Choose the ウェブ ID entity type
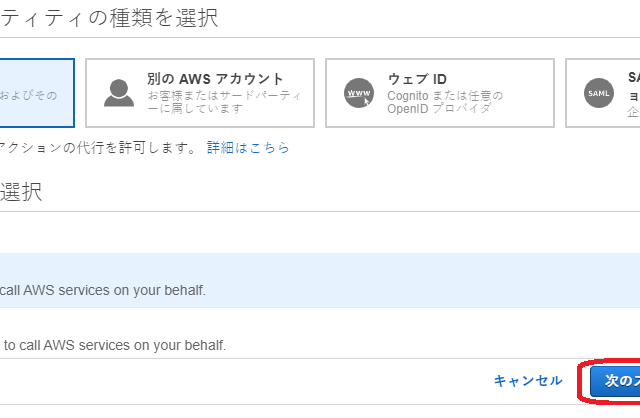Image resolution: width=640 pixels, height=418 pixels. pyautogui.click(x=440, y=92)
